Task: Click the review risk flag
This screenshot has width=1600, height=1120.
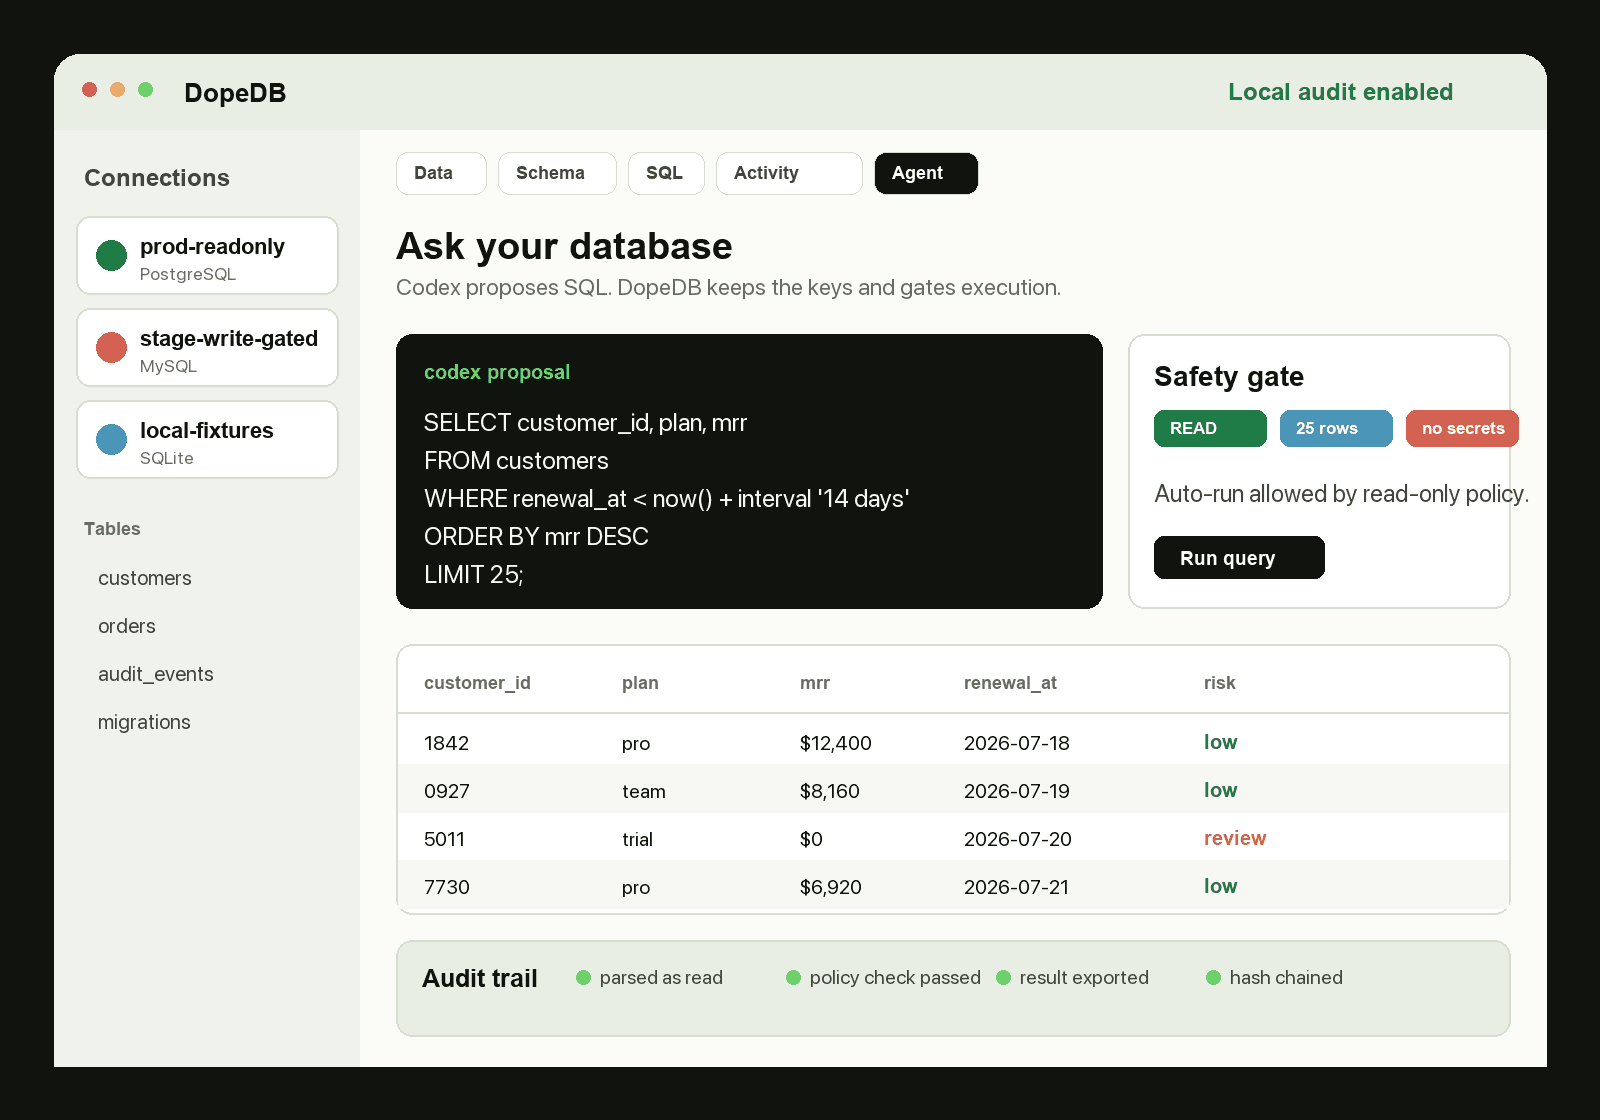Action: click(1235, 838)
